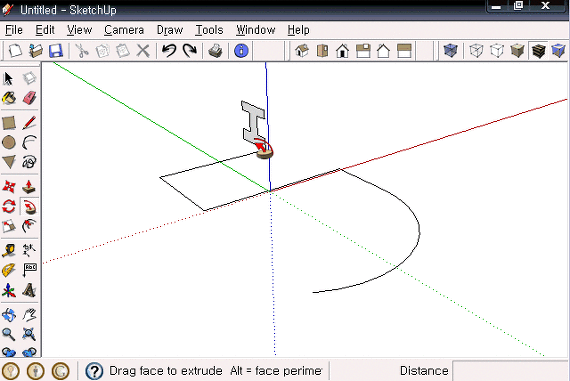Click the Distance value input box

pyautogui.click(x=510, y=371)
